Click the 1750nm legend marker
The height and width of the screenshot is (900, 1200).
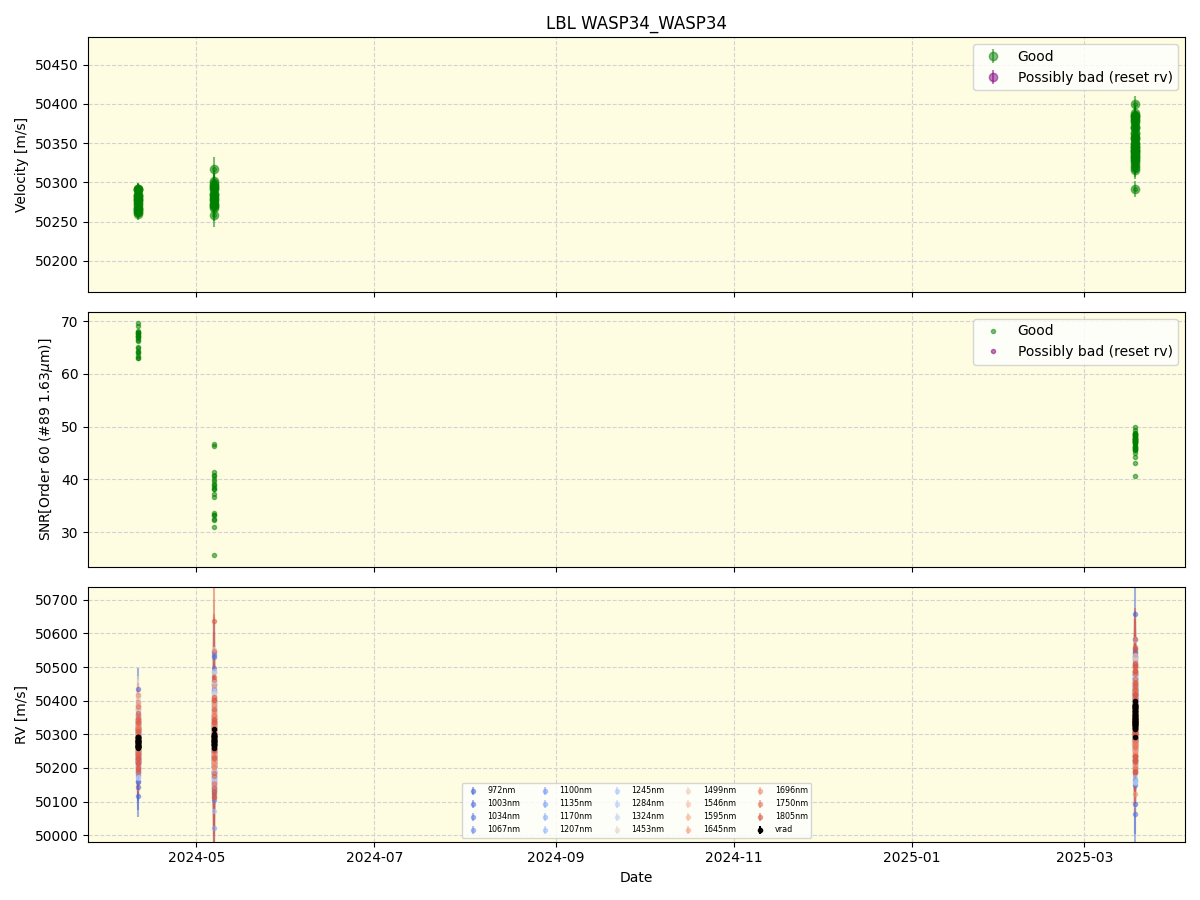pyautogui.click(x=761, y=803)
